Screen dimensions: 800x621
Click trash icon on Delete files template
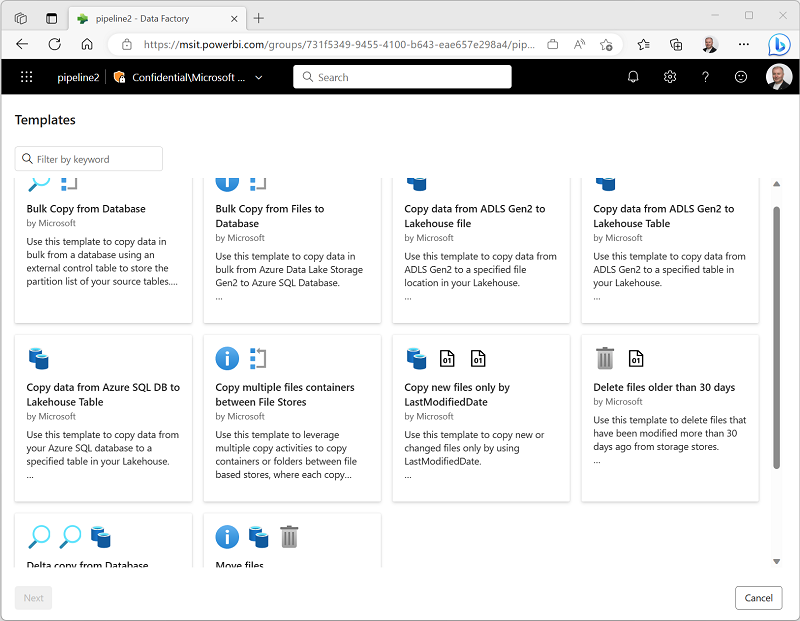(x=605, y=358)
